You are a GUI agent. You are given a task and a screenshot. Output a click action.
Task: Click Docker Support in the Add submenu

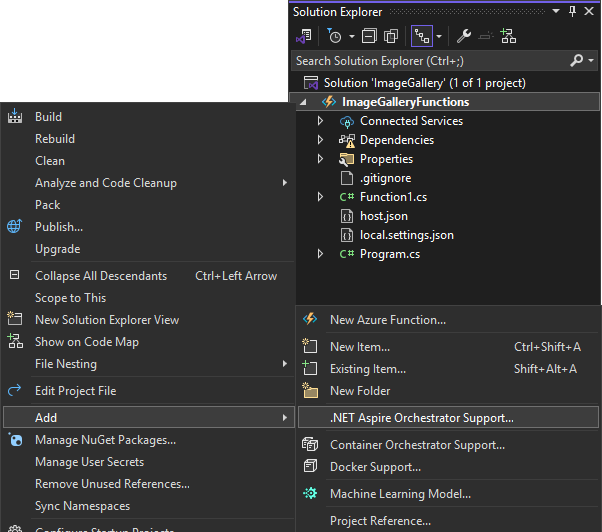tap(375, 467)
